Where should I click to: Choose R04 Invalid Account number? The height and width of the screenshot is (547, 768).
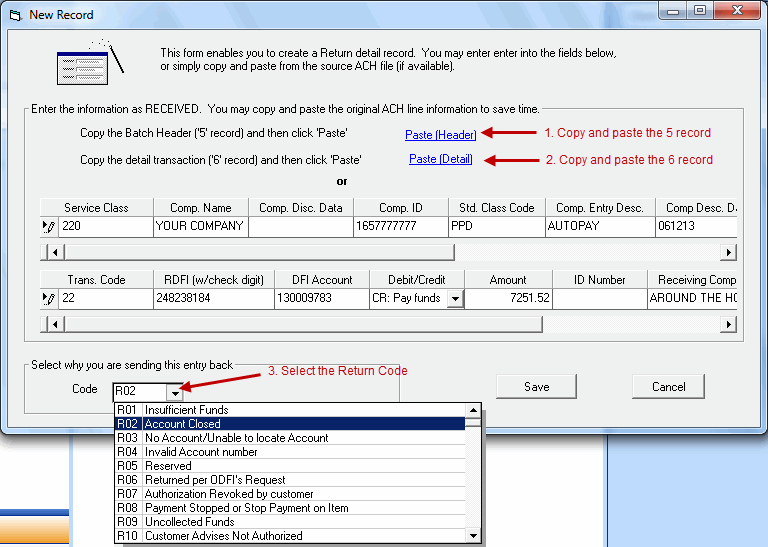[x=290, y=452]
